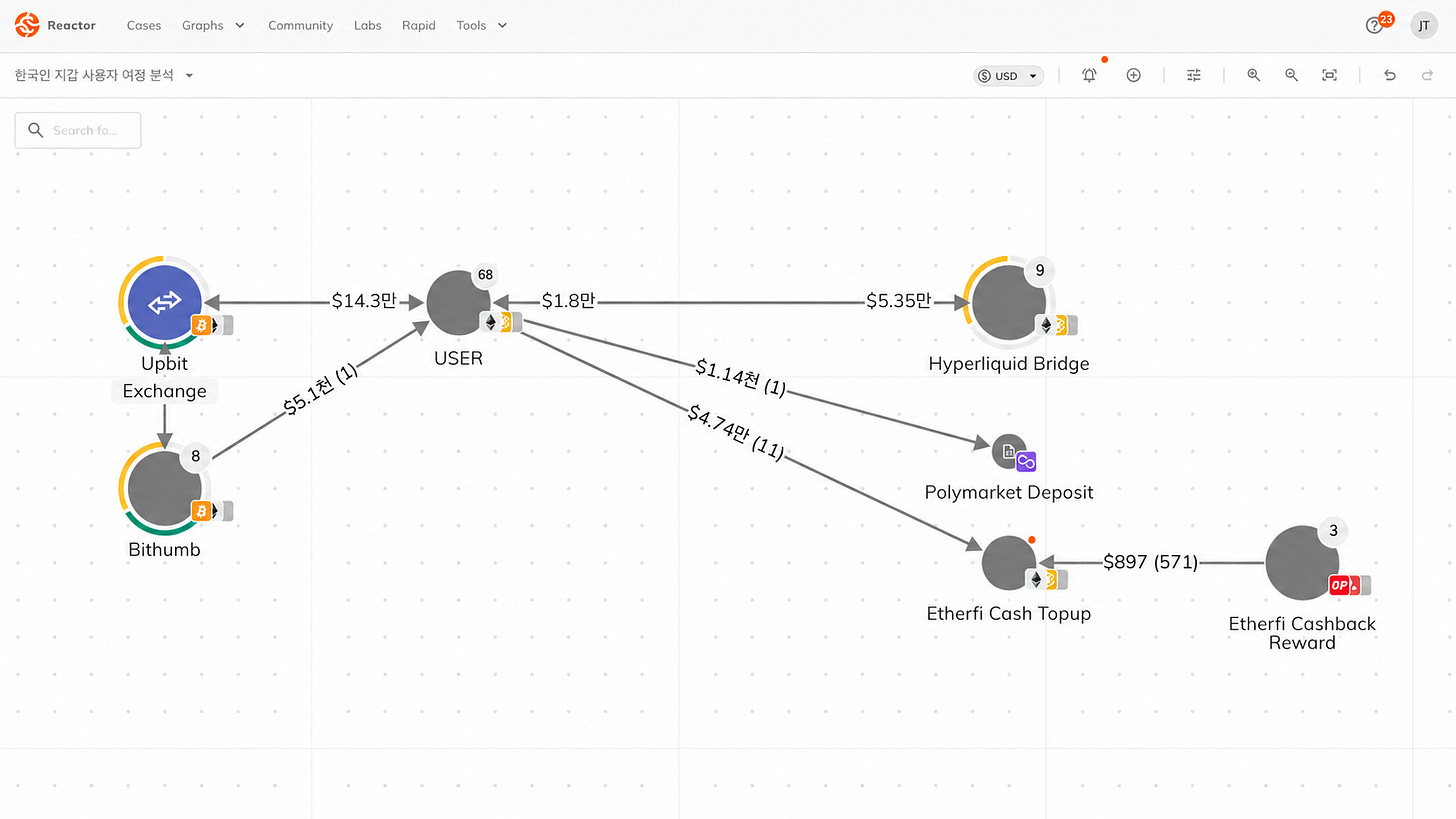
Task: Go to the Community page
Action: [x=300, y=25]
